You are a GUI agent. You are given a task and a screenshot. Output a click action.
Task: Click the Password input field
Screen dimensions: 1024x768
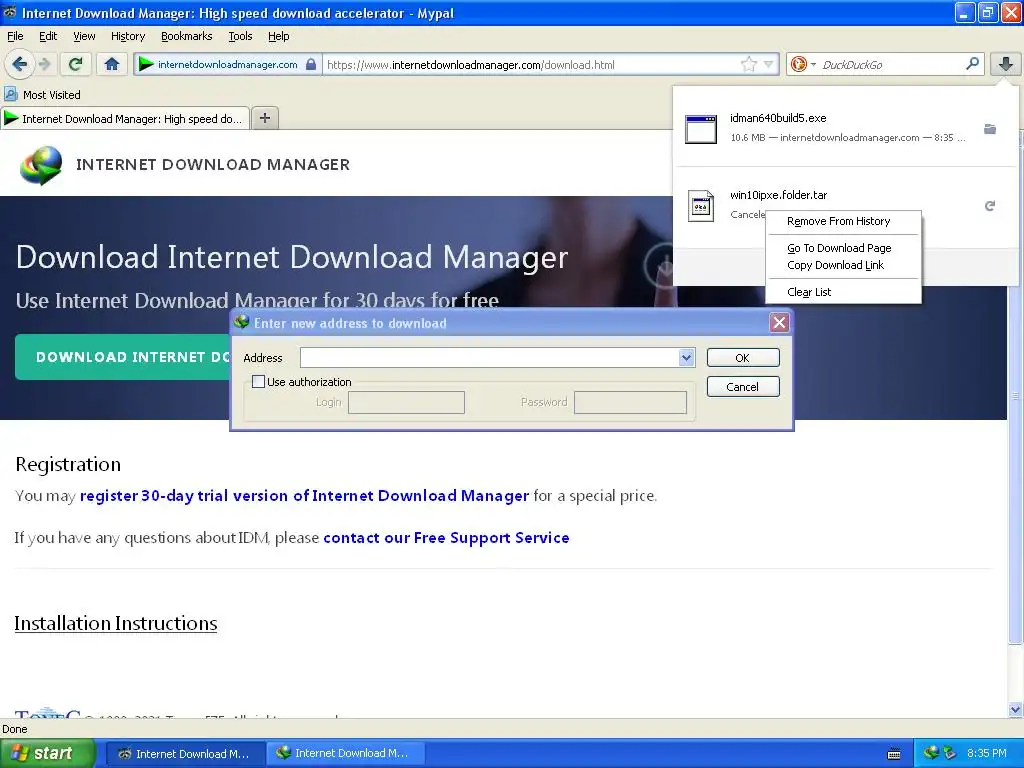point(630,402)
